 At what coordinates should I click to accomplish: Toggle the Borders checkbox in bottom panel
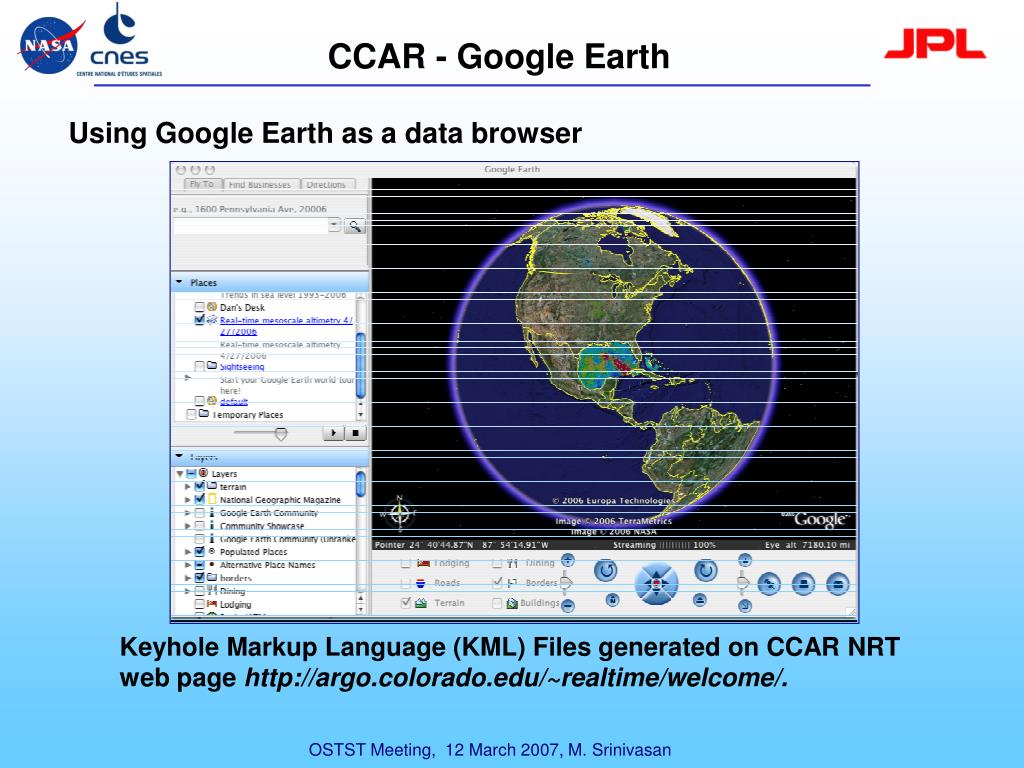tap(497, 583)
